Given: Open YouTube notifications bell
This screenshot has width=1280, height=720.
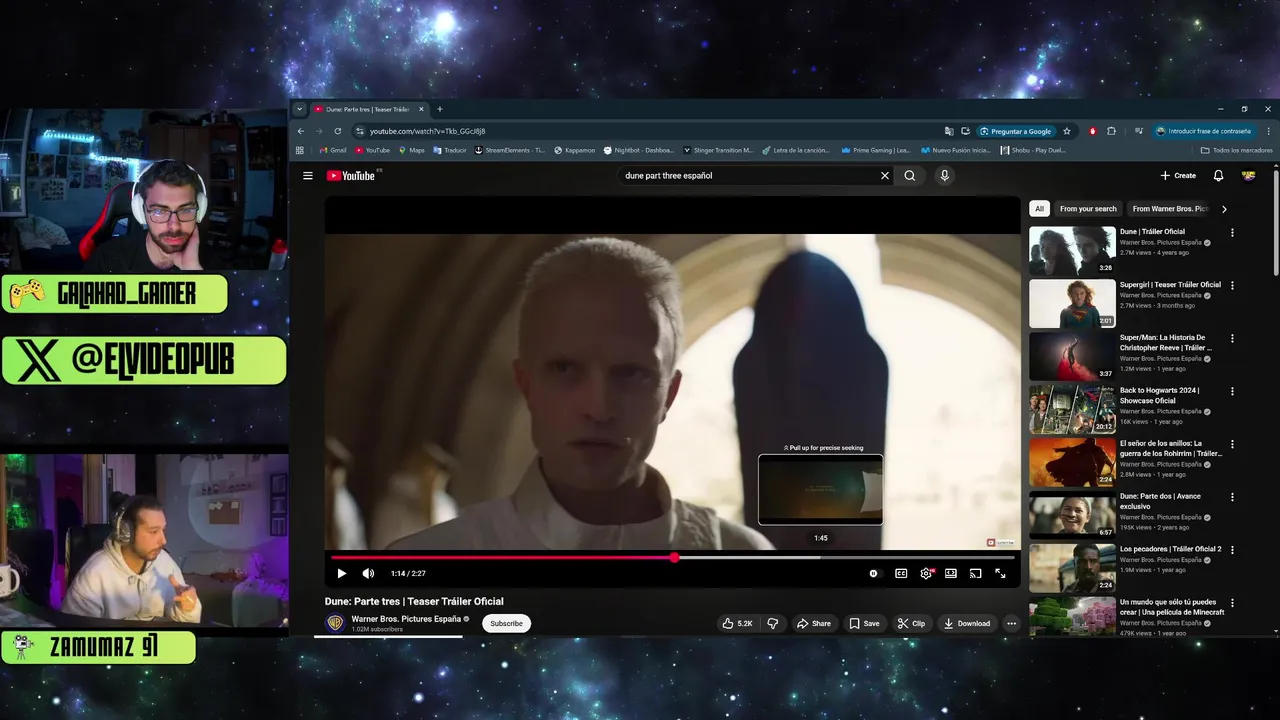Looking at the screenshot, I should point(1218,176).
